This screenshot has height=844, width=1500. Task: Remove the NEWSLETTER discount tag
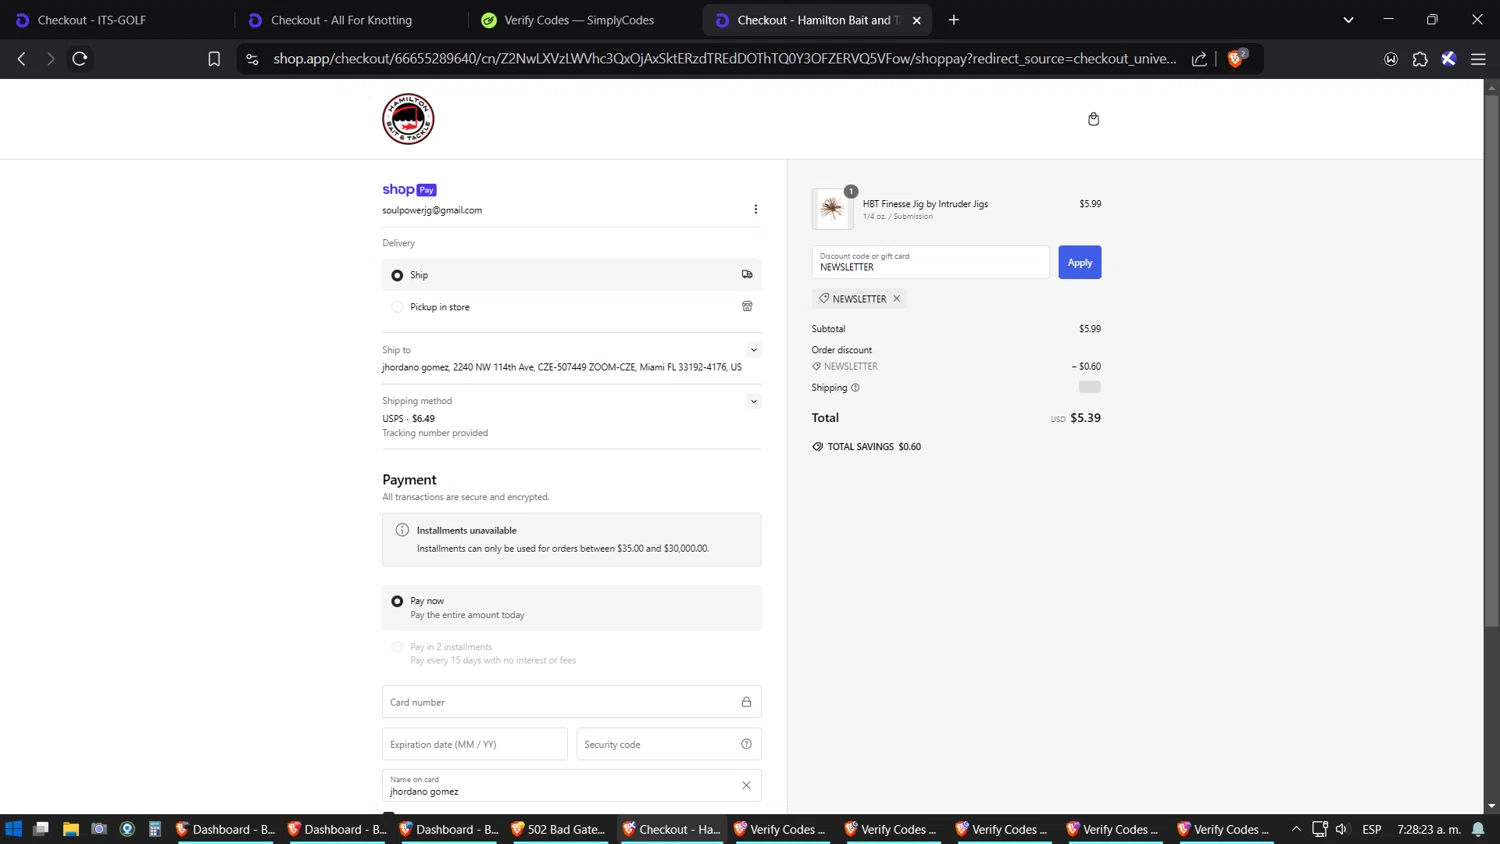point(897,298)
